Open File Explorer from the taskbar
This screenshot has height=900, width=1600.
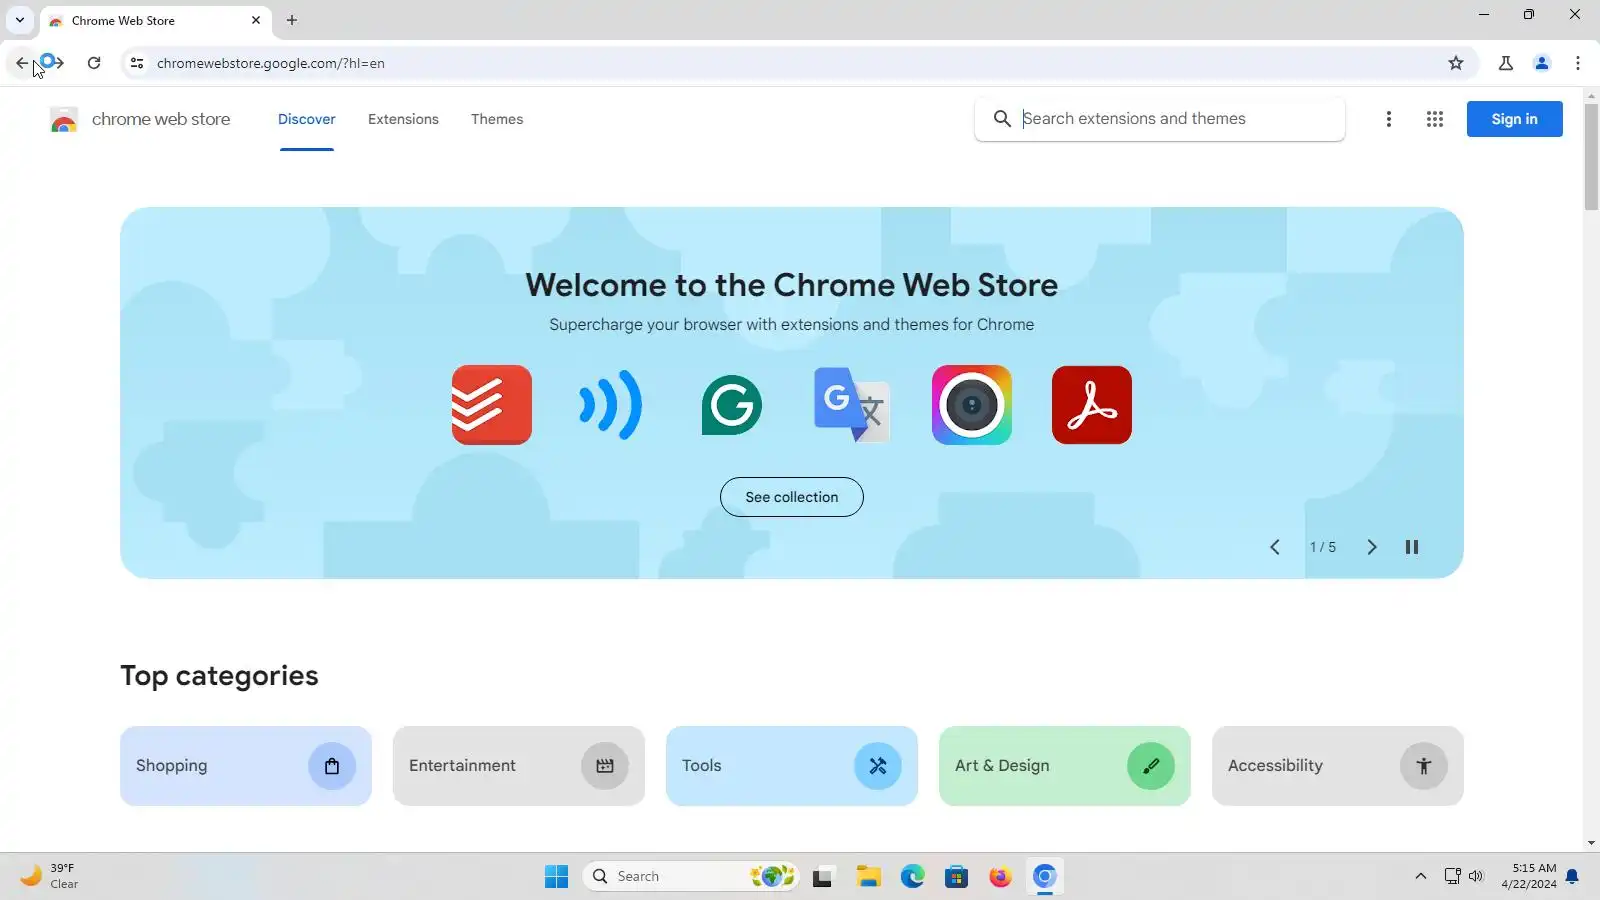tap(868, 877)
